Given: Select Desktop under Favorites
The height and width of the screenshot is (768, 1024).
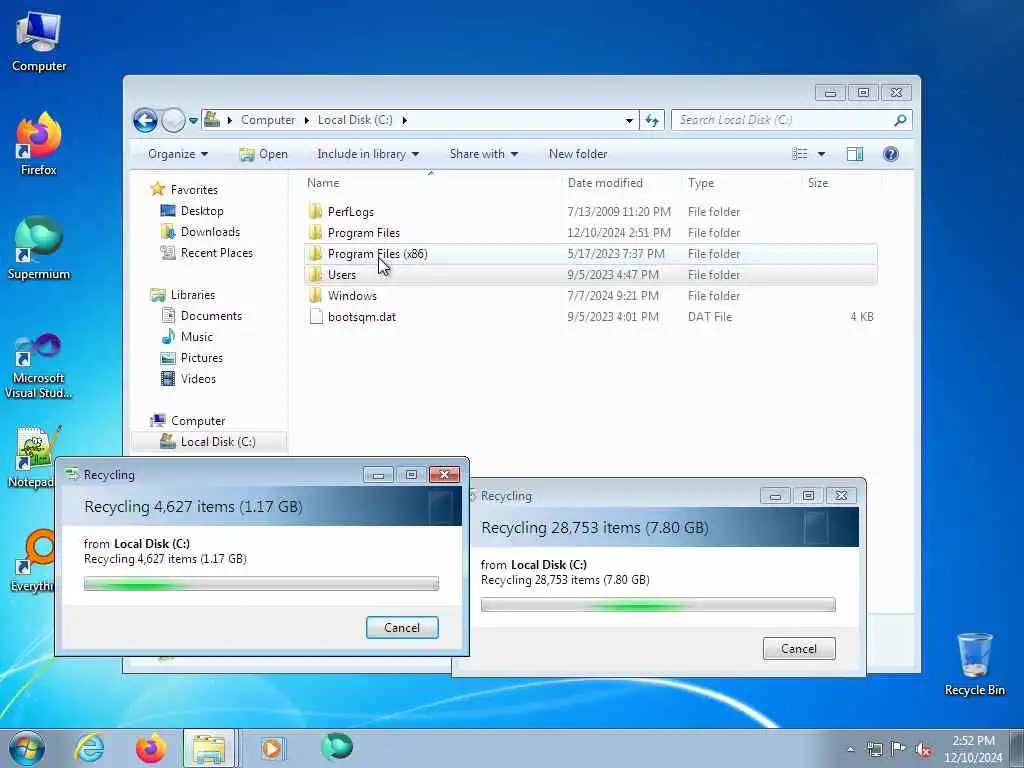Looking at the screenshot, I should pos(192,211).
